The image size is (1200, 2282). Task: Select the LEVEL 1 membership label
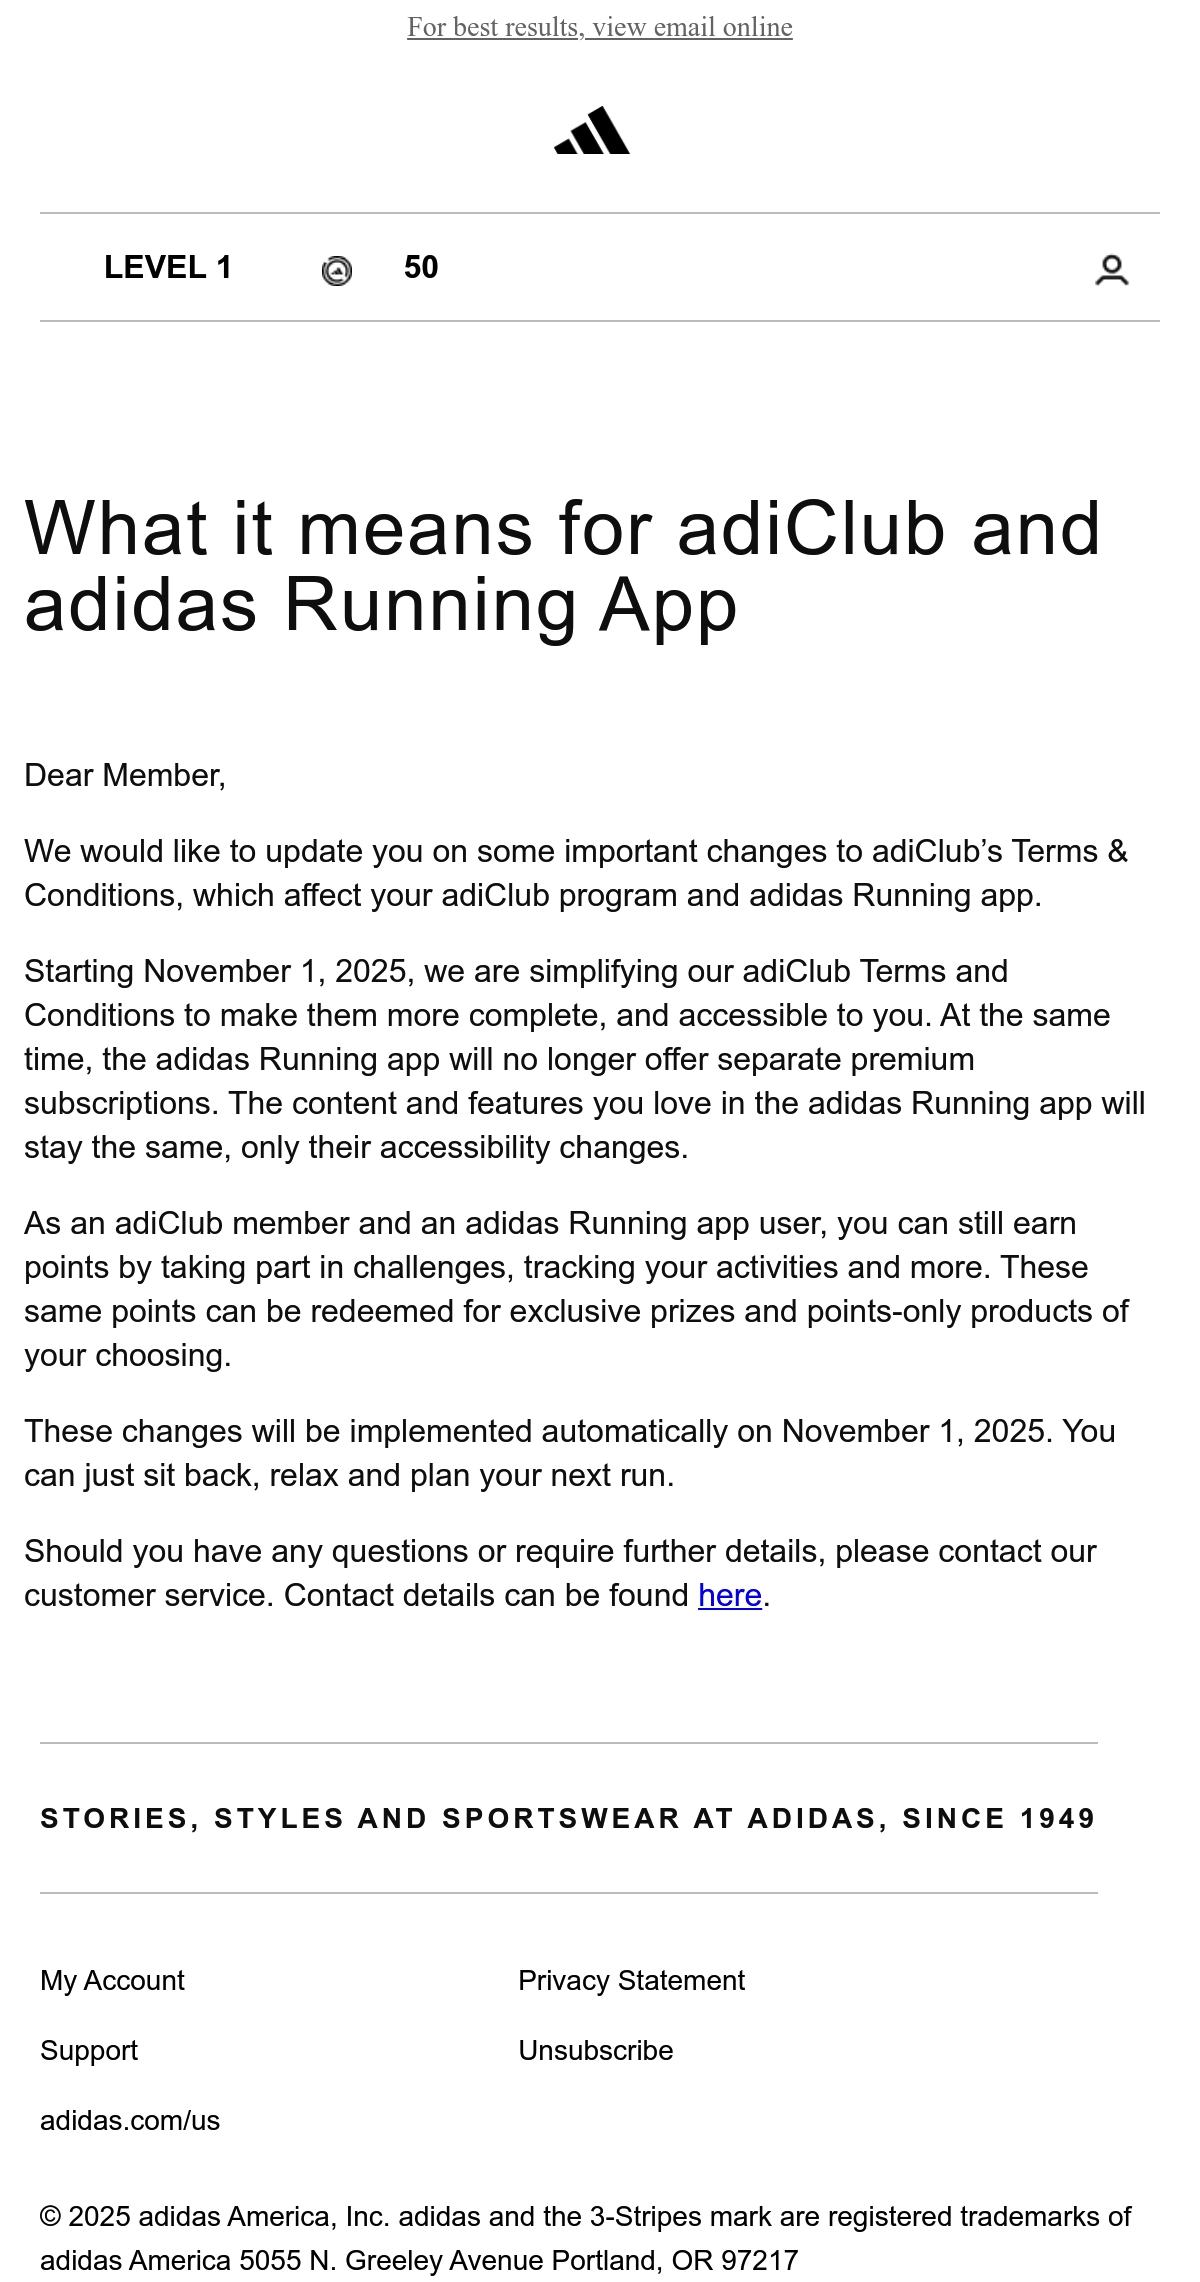168,267
